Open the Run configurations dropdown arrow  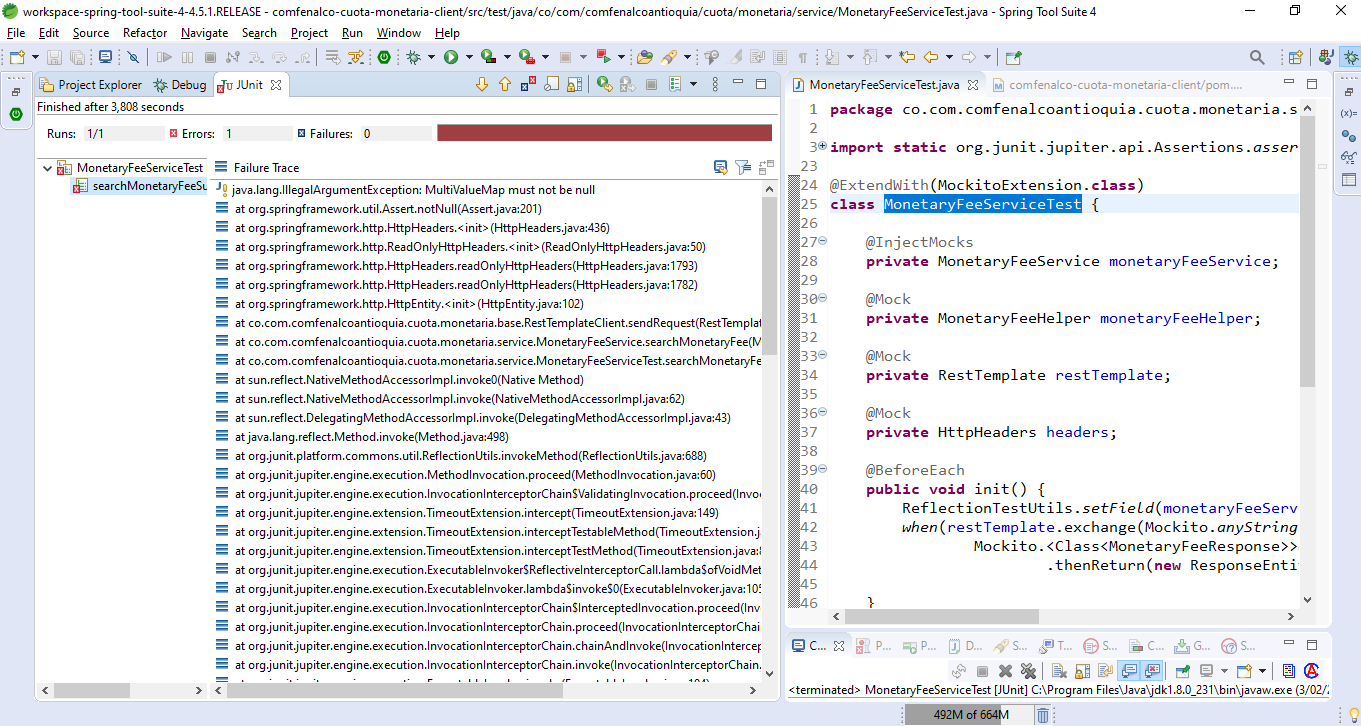(469, 57)
